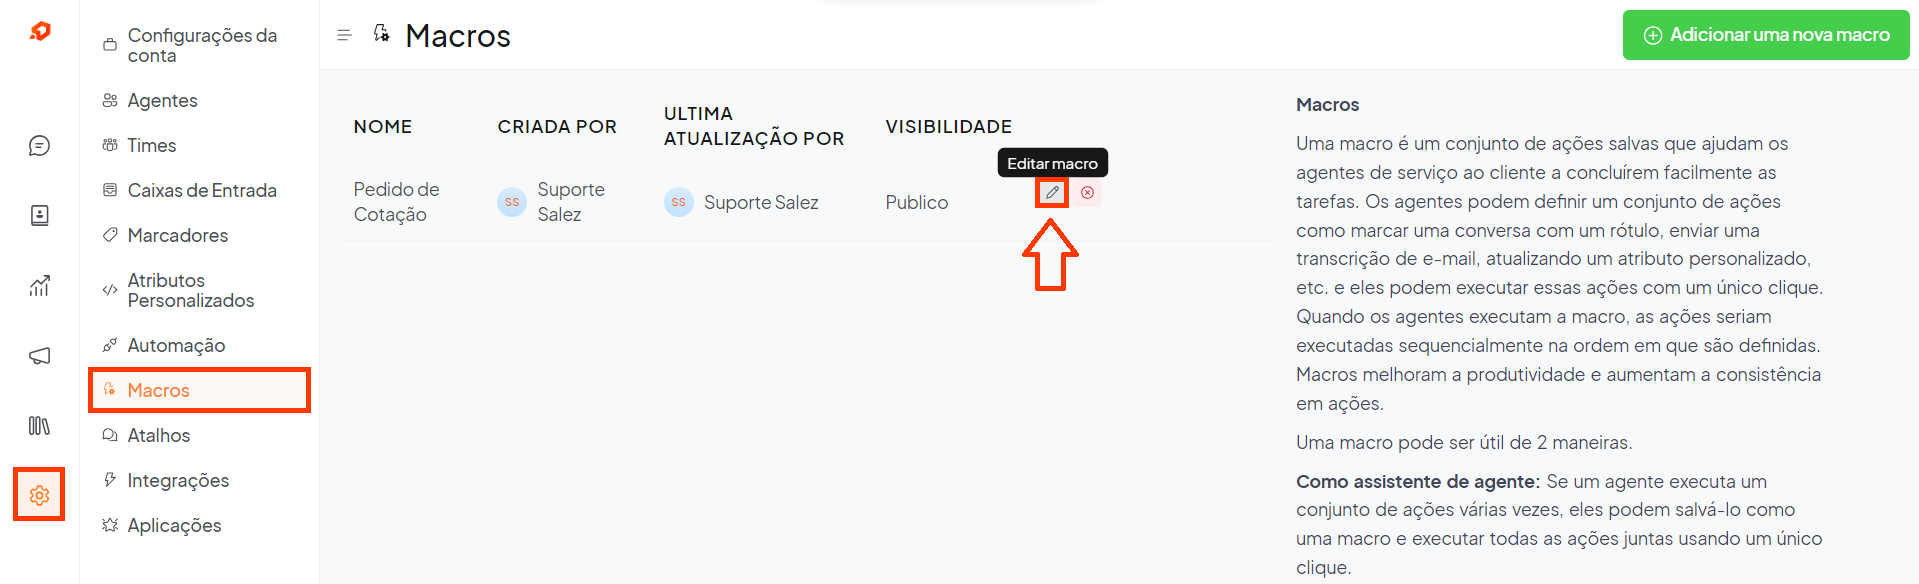
Task: Open the reports chart icon
Action: tap(39, 286)
